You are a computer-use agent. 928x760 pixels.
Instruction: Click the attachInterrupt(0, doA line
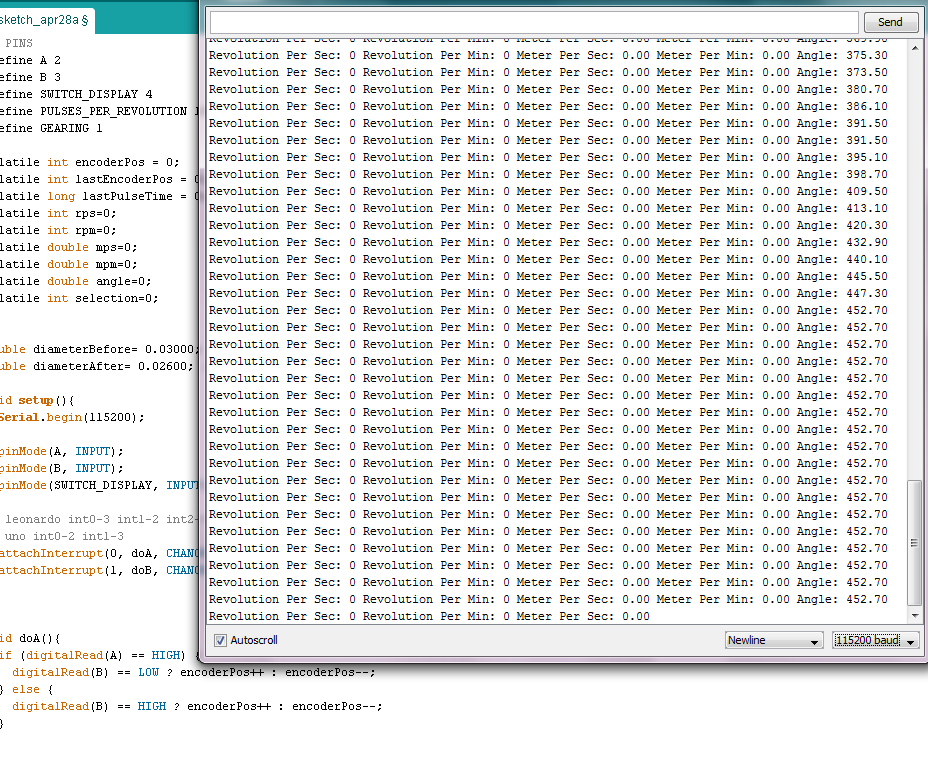pos(99,553)
